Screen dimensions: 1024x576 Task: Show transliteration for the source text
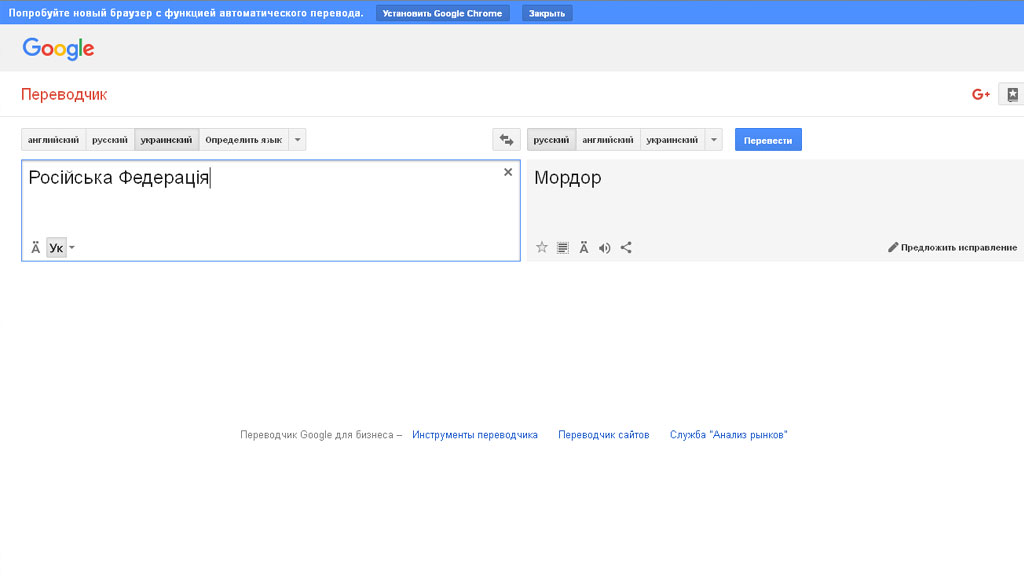[36, 247]
